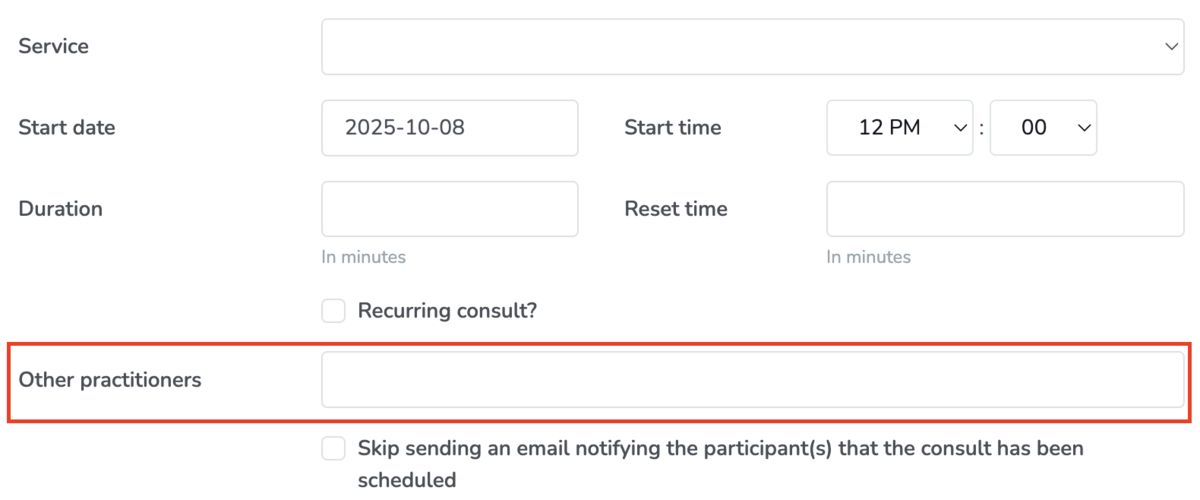Focus the Duration input field
The width and height of the screenshot is (1200, 500).
pyautogui.click(x=449, y=209)
